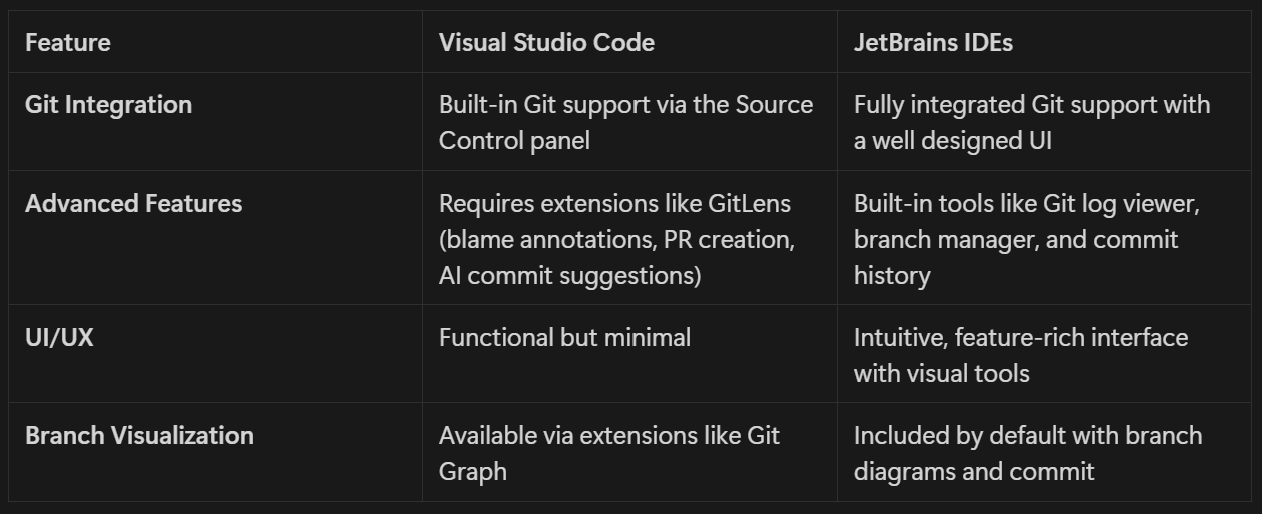Viewport: 1262px width, 514px height.
Task: Select cell mentioning Source Control panel
Action: point(629,122)
